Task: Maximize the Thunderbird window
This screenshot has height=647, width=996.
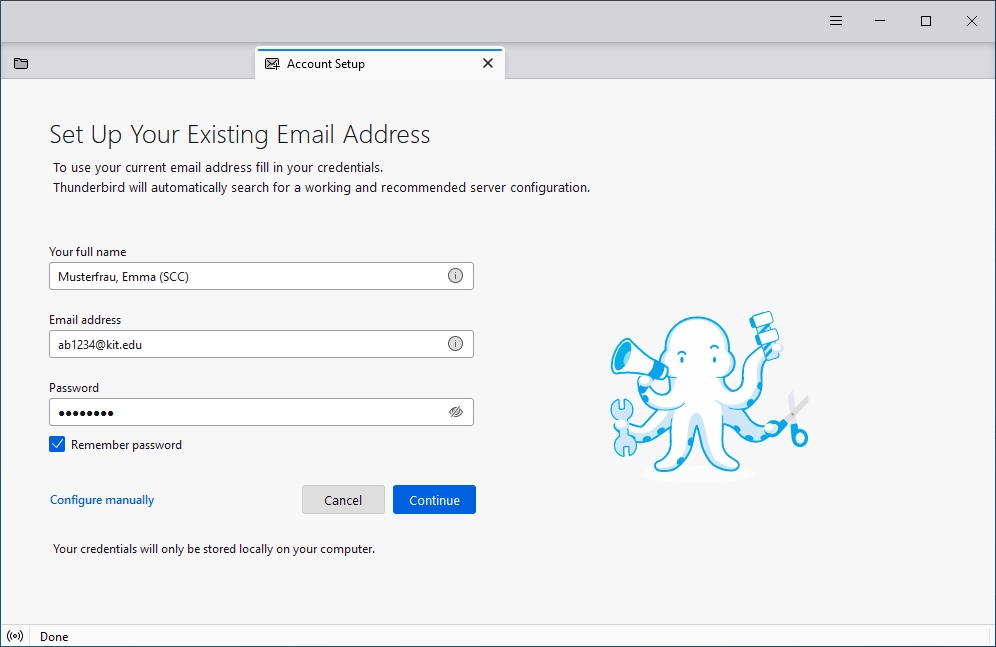Action: [926, 21]
